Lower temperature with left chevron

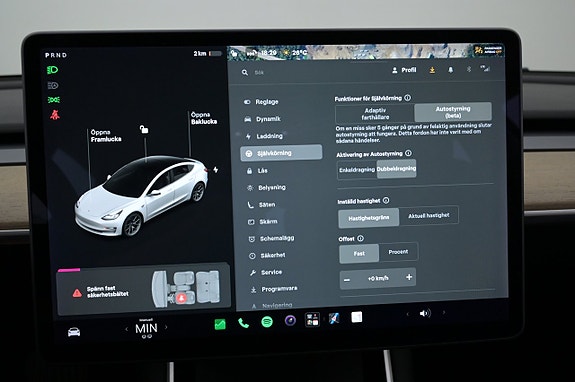tap(127, 329)
